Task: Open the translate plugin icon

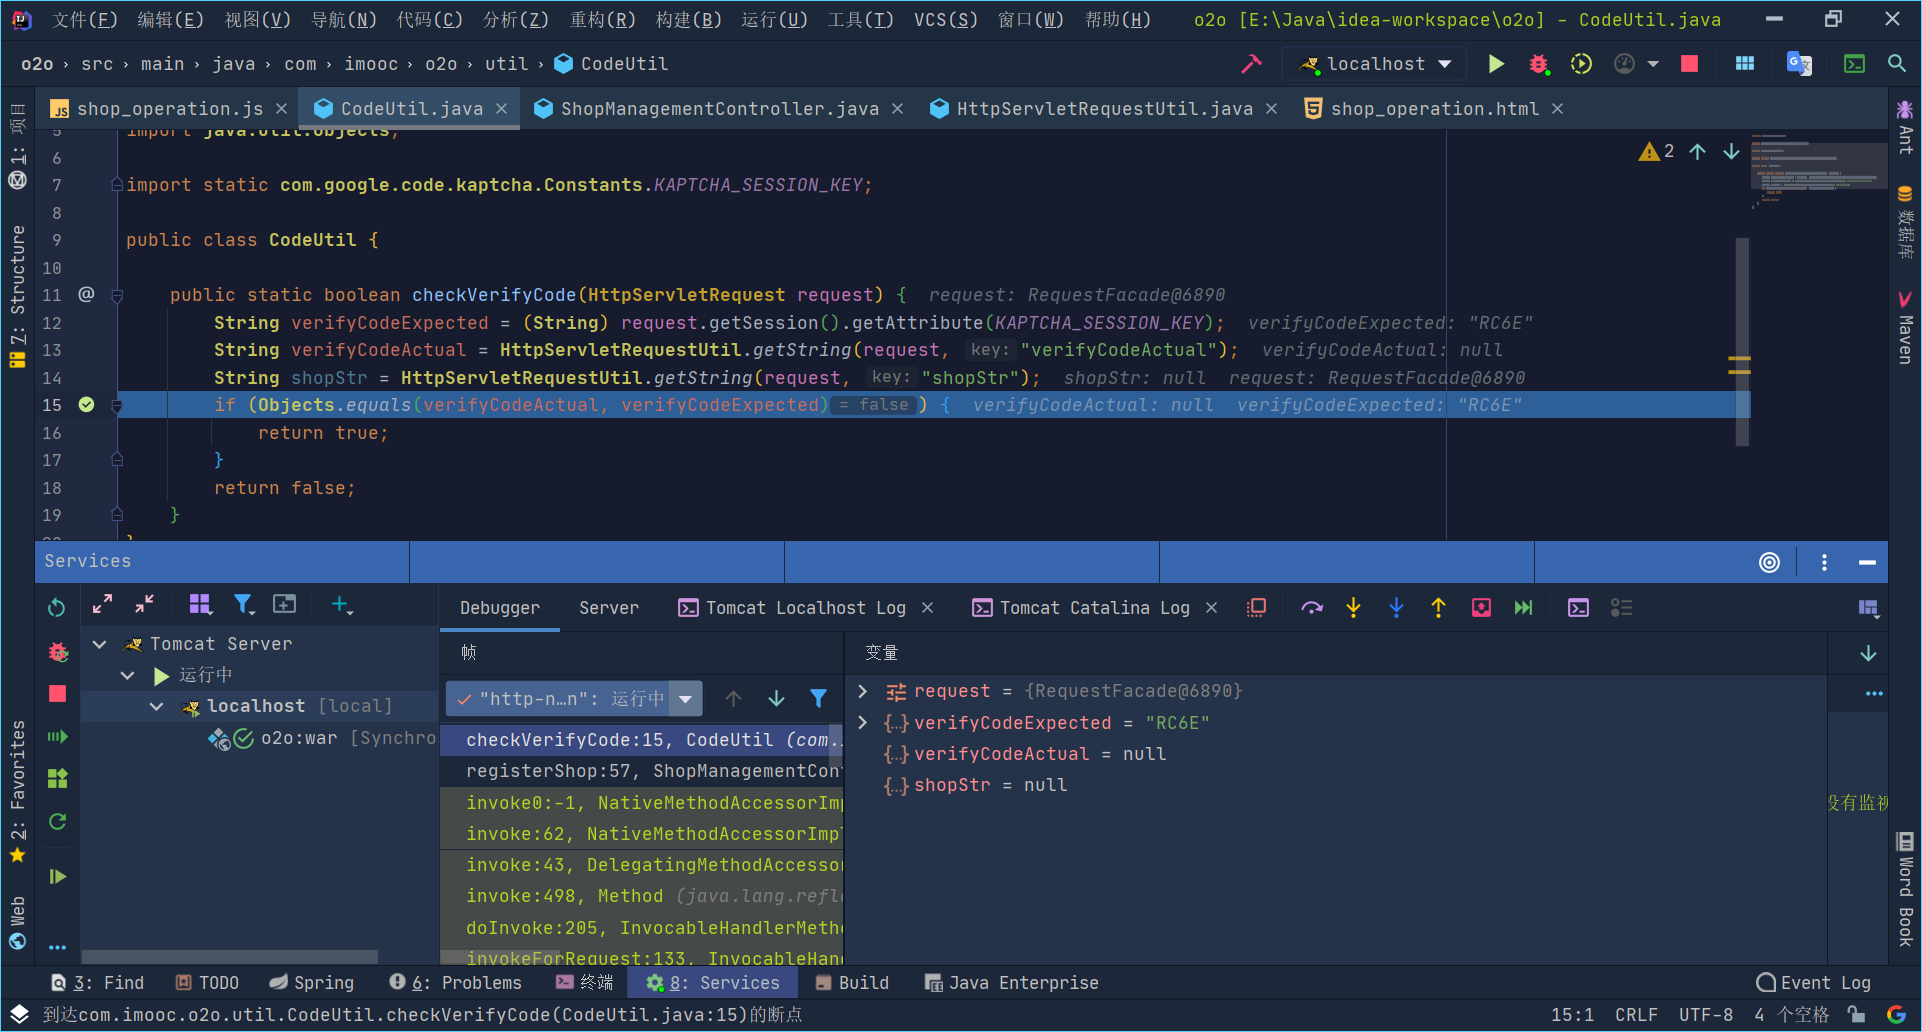Action: pyautogui.click(x=1799, y=64)
